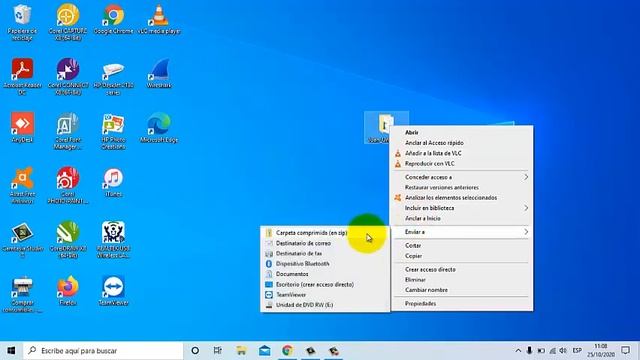Select the iTunes desktop icon
Screen dimensions: 640x360
(113, 183)
